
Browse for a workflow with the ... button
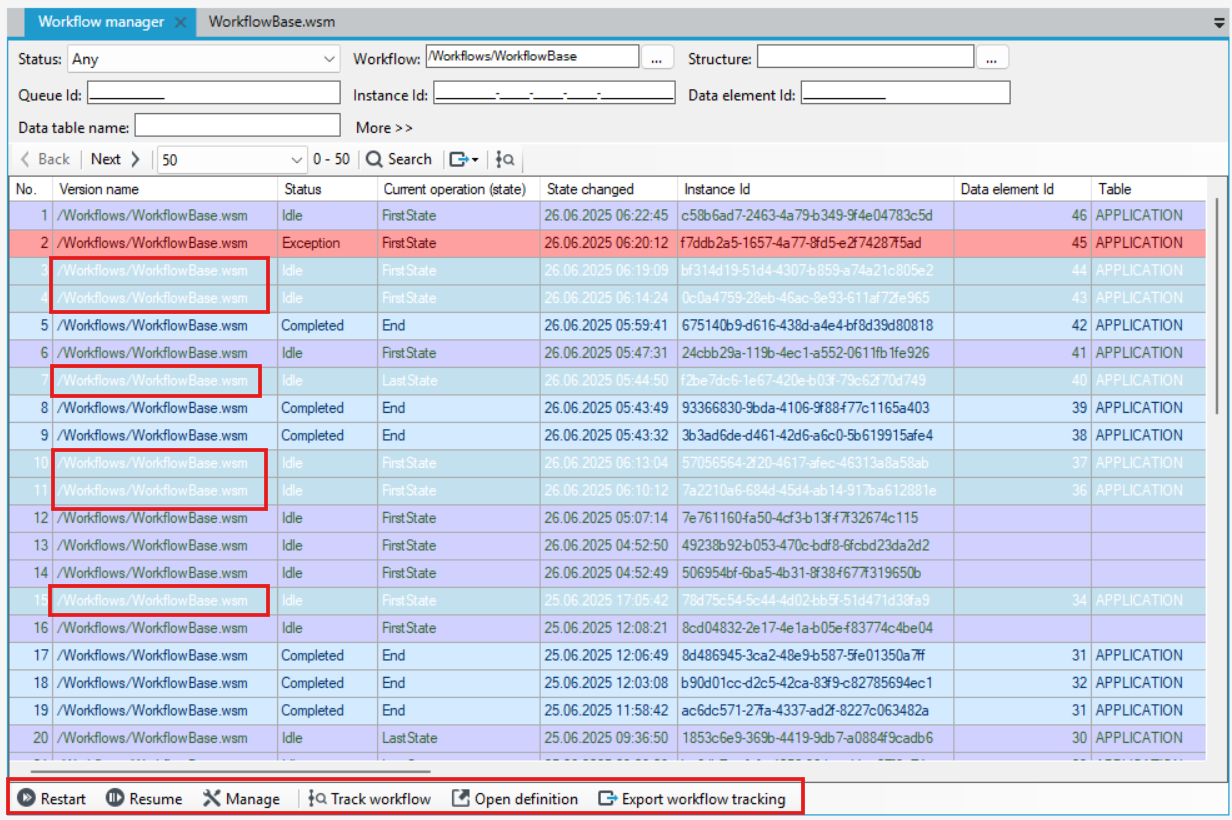[x=656, y=59]
